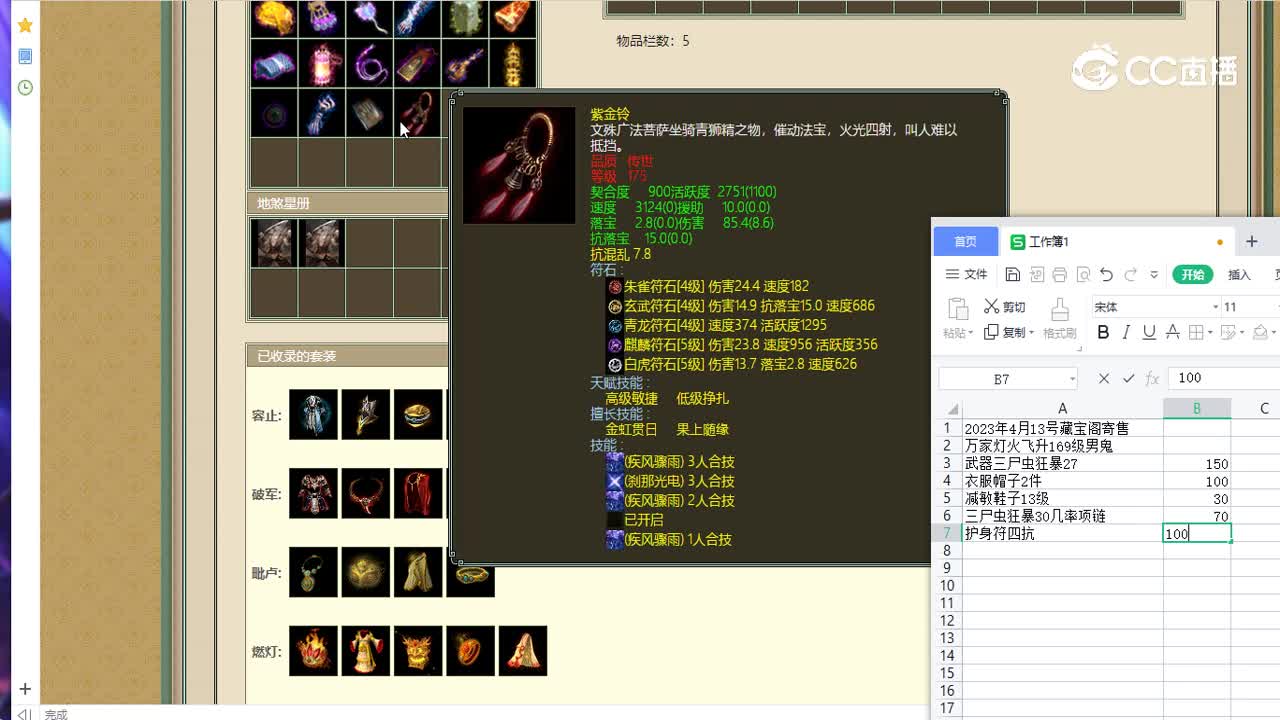Switch to the 首页 home tab

965,242
